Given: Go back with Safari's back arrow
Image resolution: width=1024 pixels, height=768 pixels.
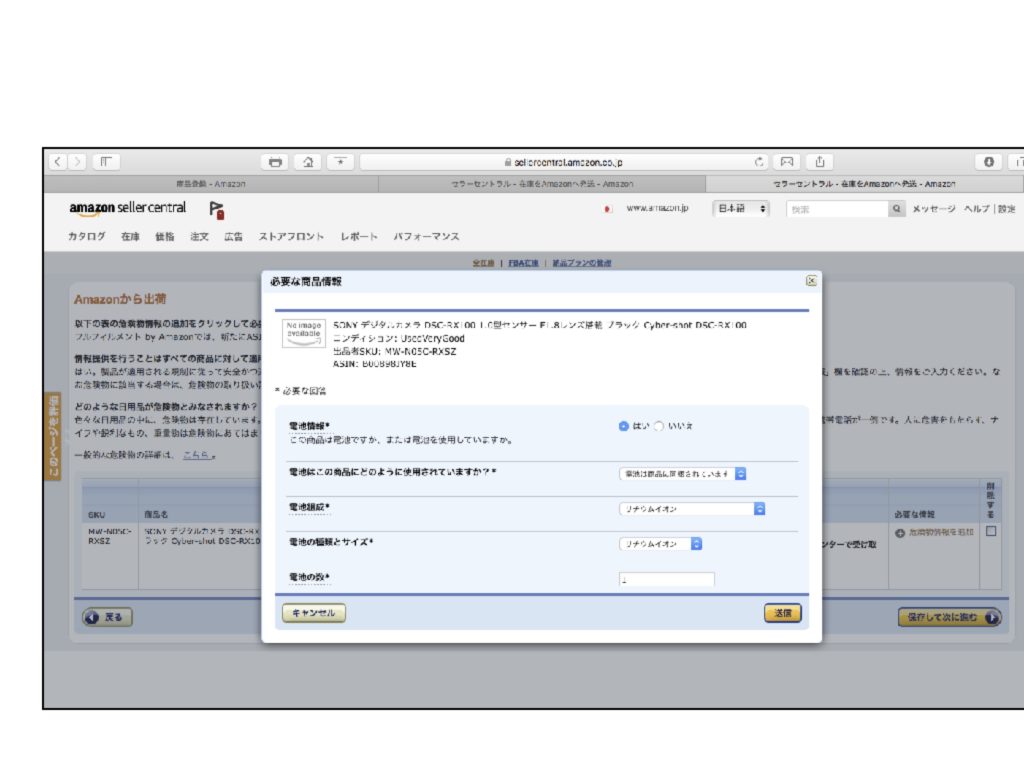Looking at the screenshot, I should point(57,162).
